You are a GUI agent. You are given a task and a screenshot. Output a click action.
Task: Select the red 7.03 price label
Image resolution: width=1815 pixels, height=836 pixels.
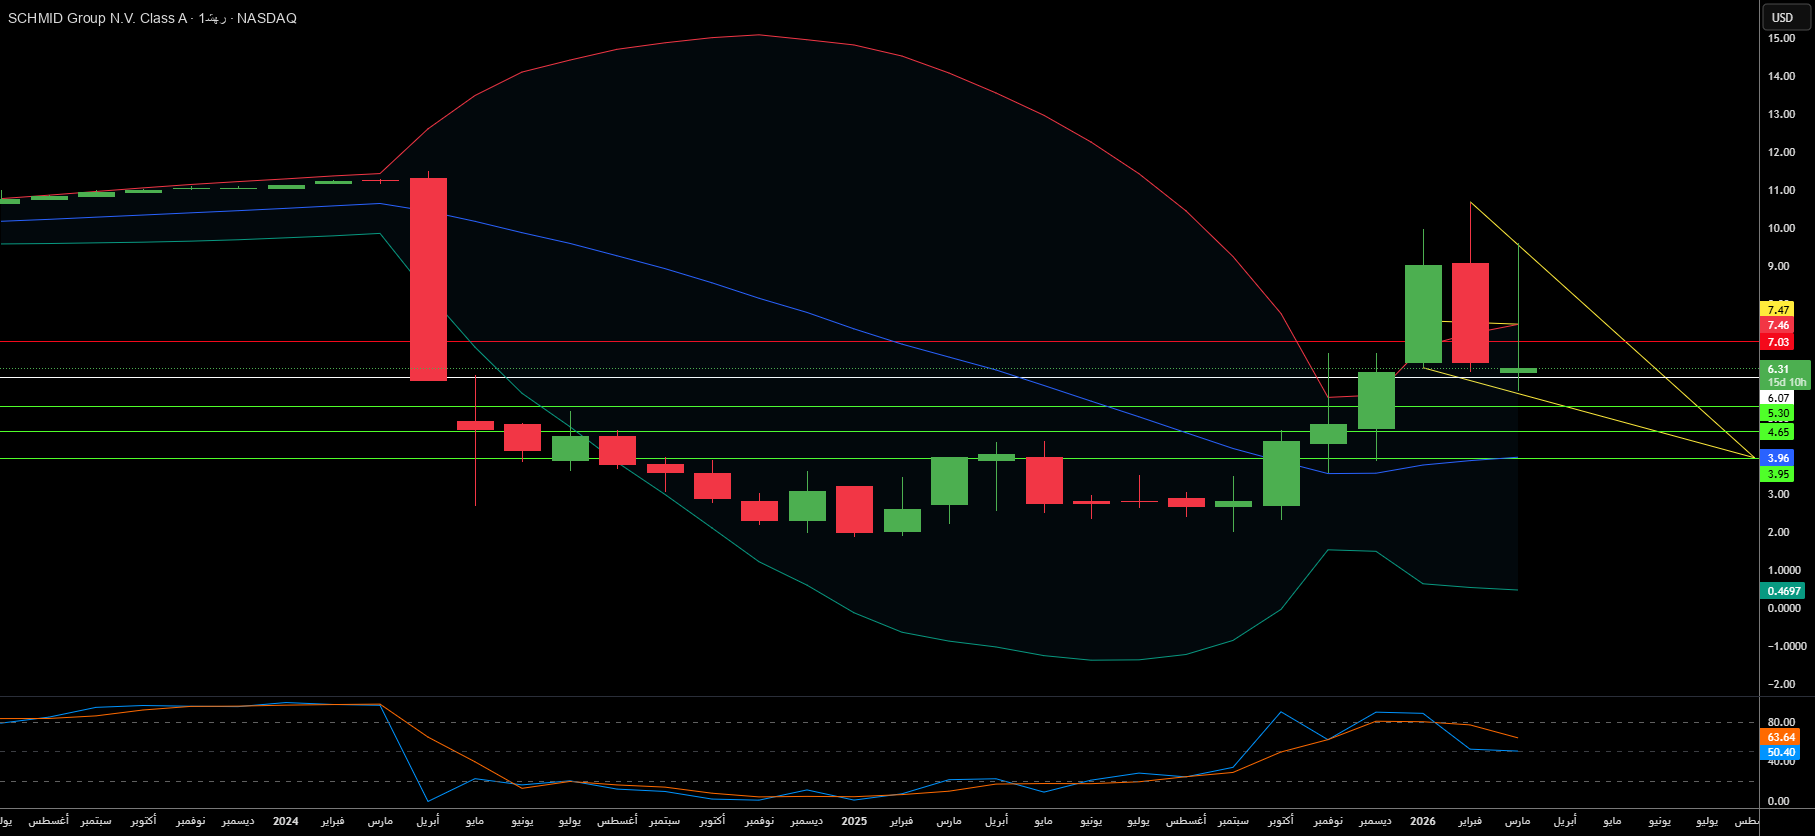click(1778, 342)
